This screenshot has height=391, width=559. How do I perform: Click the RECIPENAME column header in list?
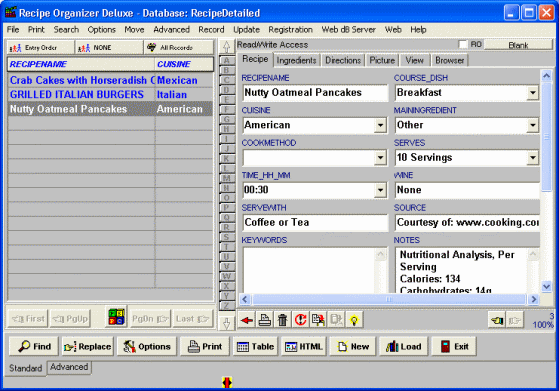point(81,64)
